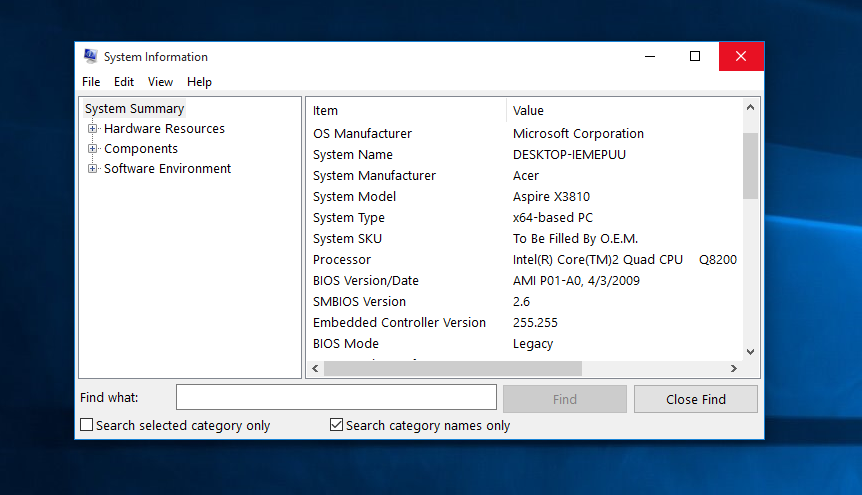Minimize the System Information window
This screenshot has width=862, height=495.
650,56
